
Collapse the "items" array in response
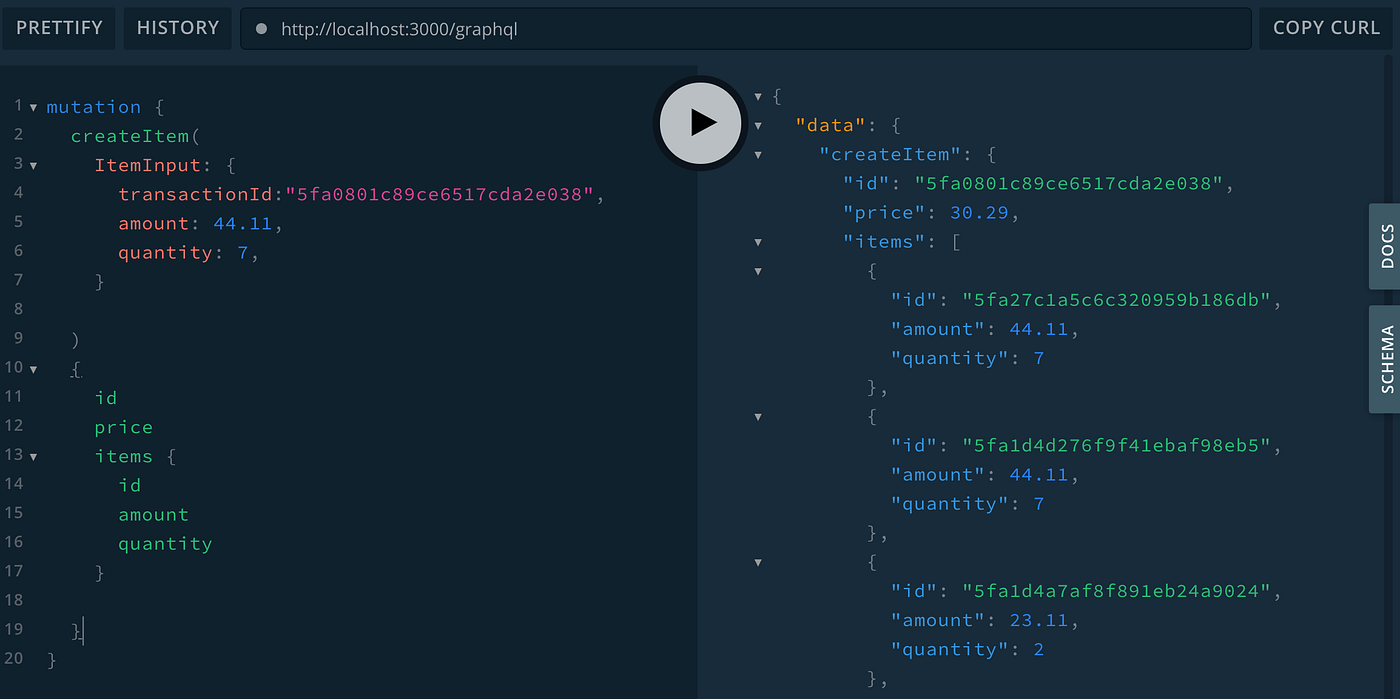pyautogui.click(x=758, y=241)
